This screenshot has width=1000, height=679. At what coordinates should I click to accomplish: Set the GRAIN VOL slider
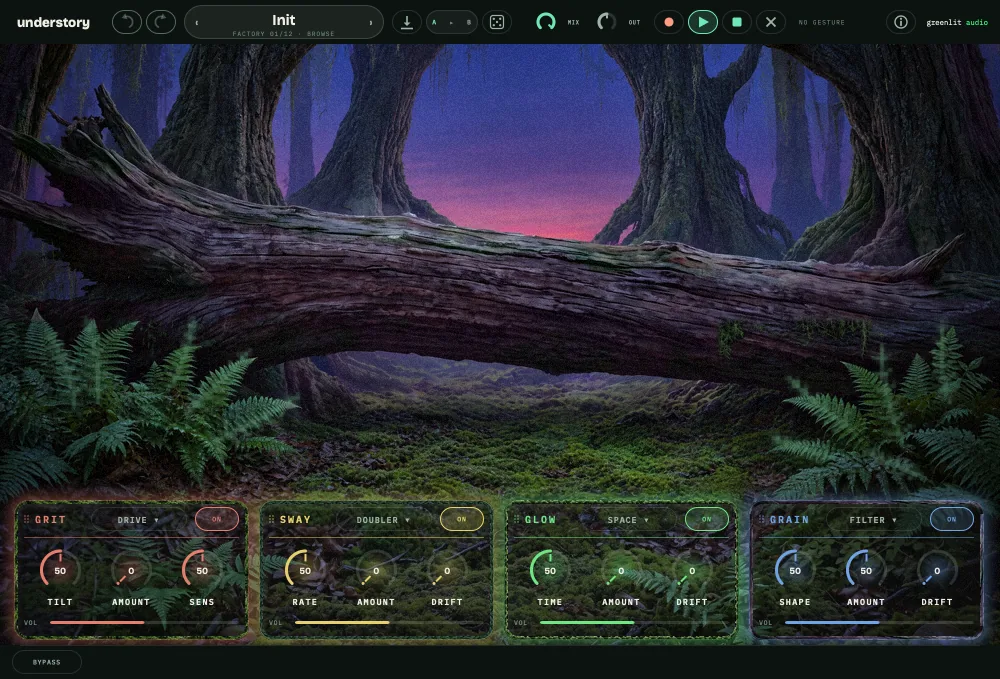pos(879,622)
